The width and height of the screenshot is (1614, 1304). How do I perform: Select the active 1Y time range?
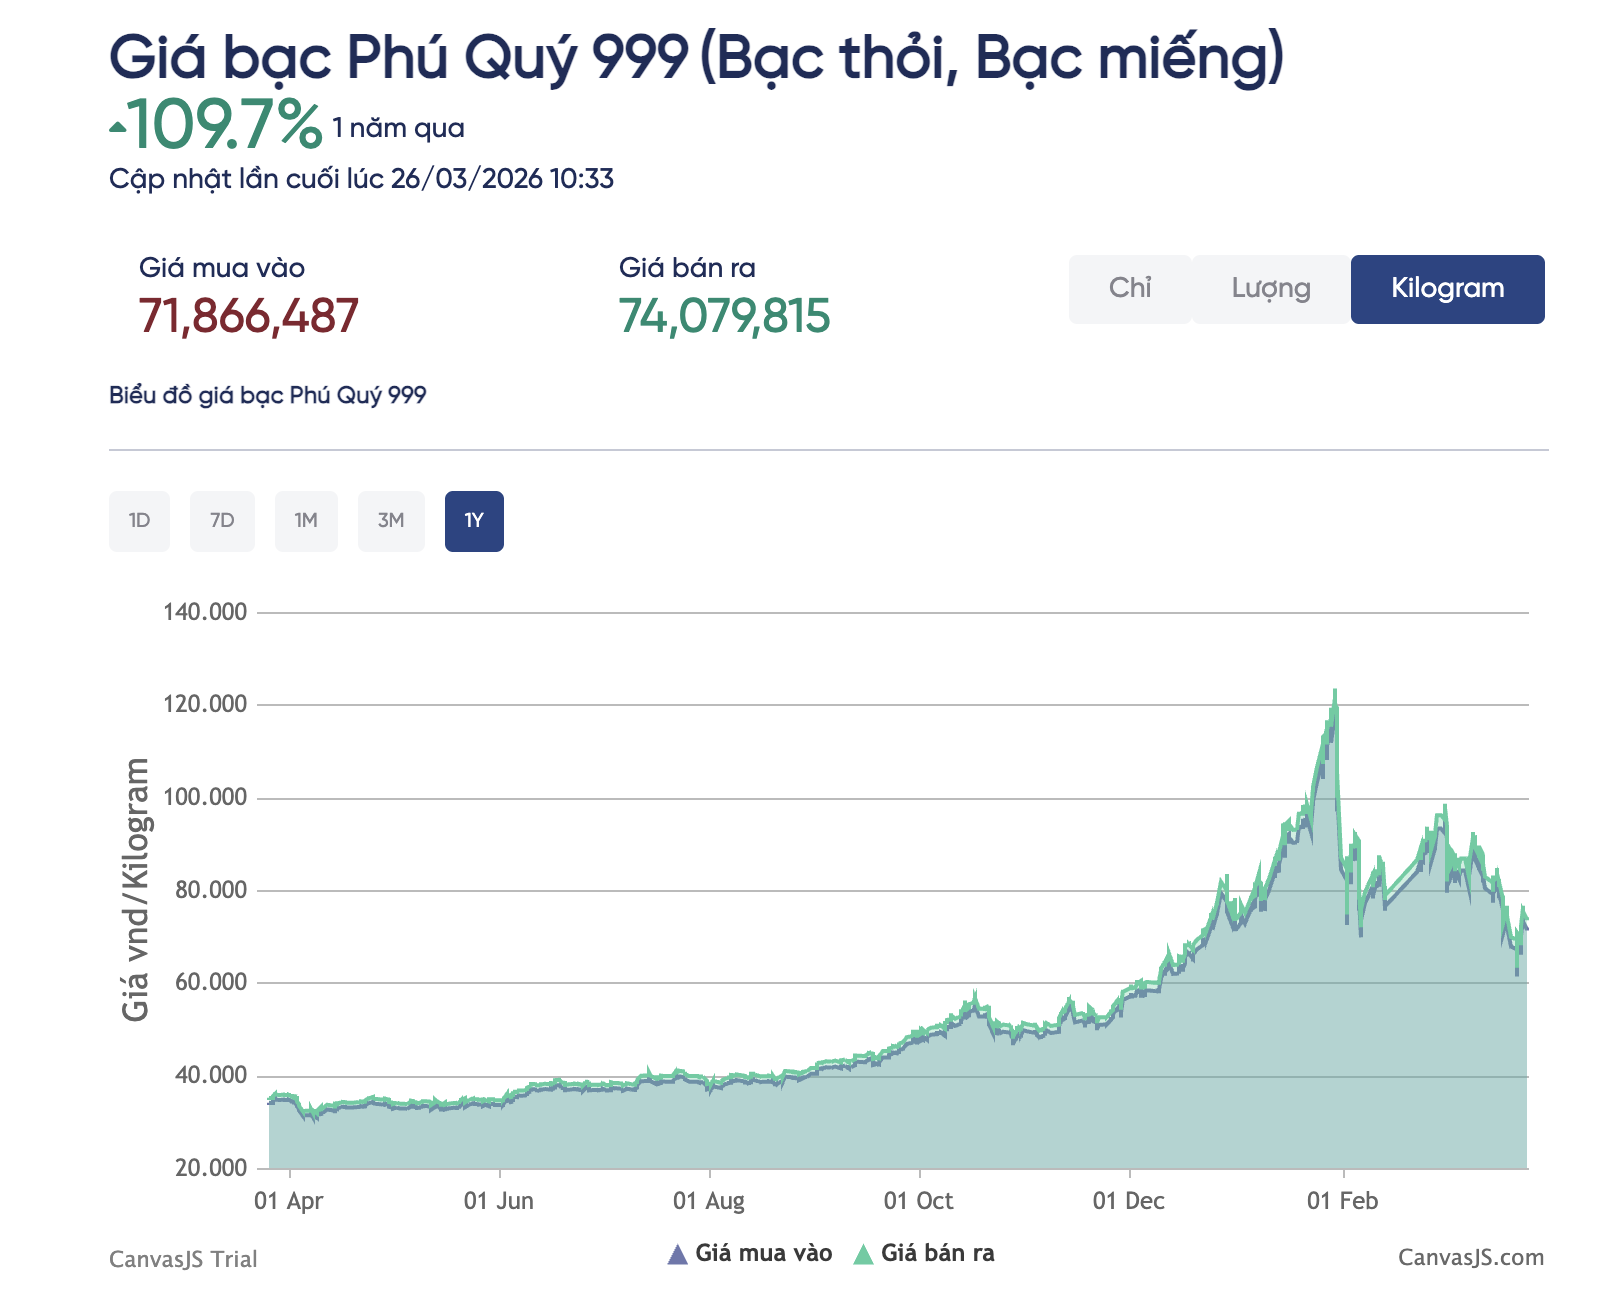click(x=473, y=521)
